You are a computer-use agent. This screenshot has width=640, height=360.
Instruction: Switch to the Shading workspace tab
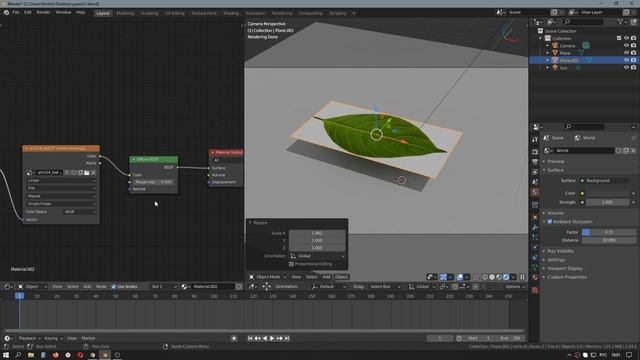coord(231,13)
